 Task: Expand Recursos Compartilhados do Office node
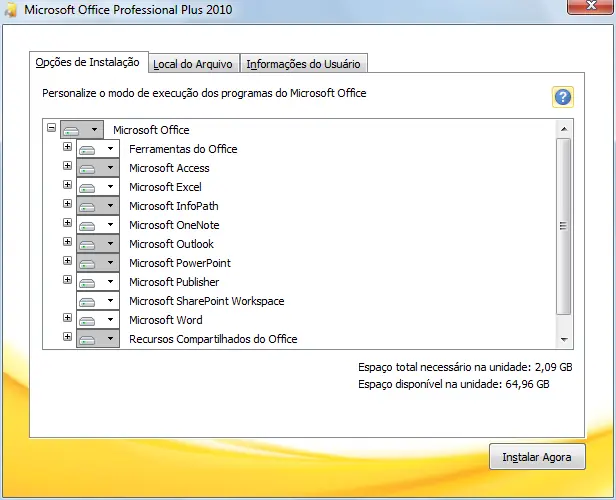68,337
